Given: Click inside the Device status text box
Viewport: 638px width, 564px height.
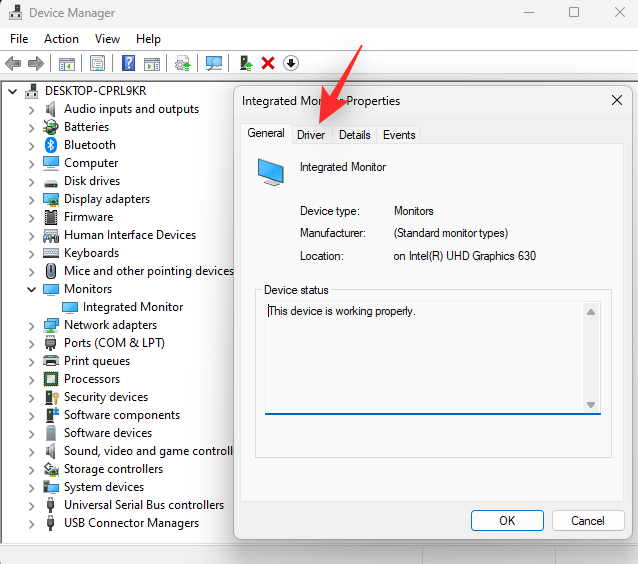Looking at the screenshot, I should pyautogui.click(x=420, y=355).
